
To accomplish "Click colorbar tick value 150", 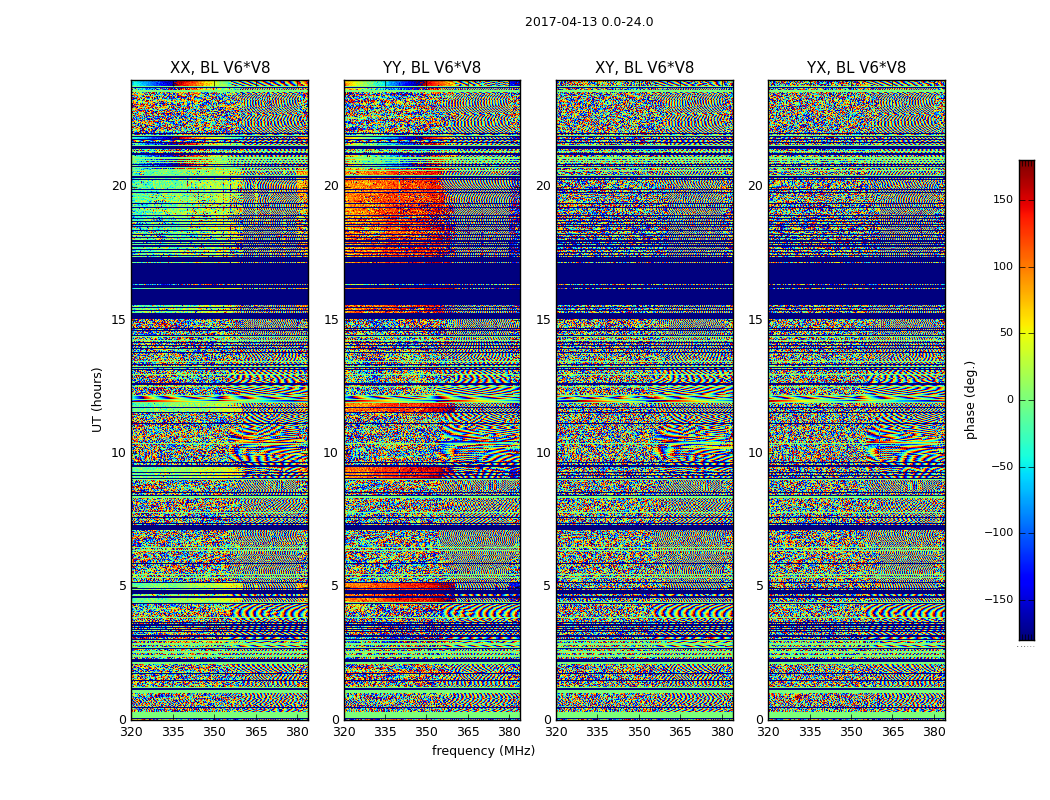I will (x=1003, y=199).
